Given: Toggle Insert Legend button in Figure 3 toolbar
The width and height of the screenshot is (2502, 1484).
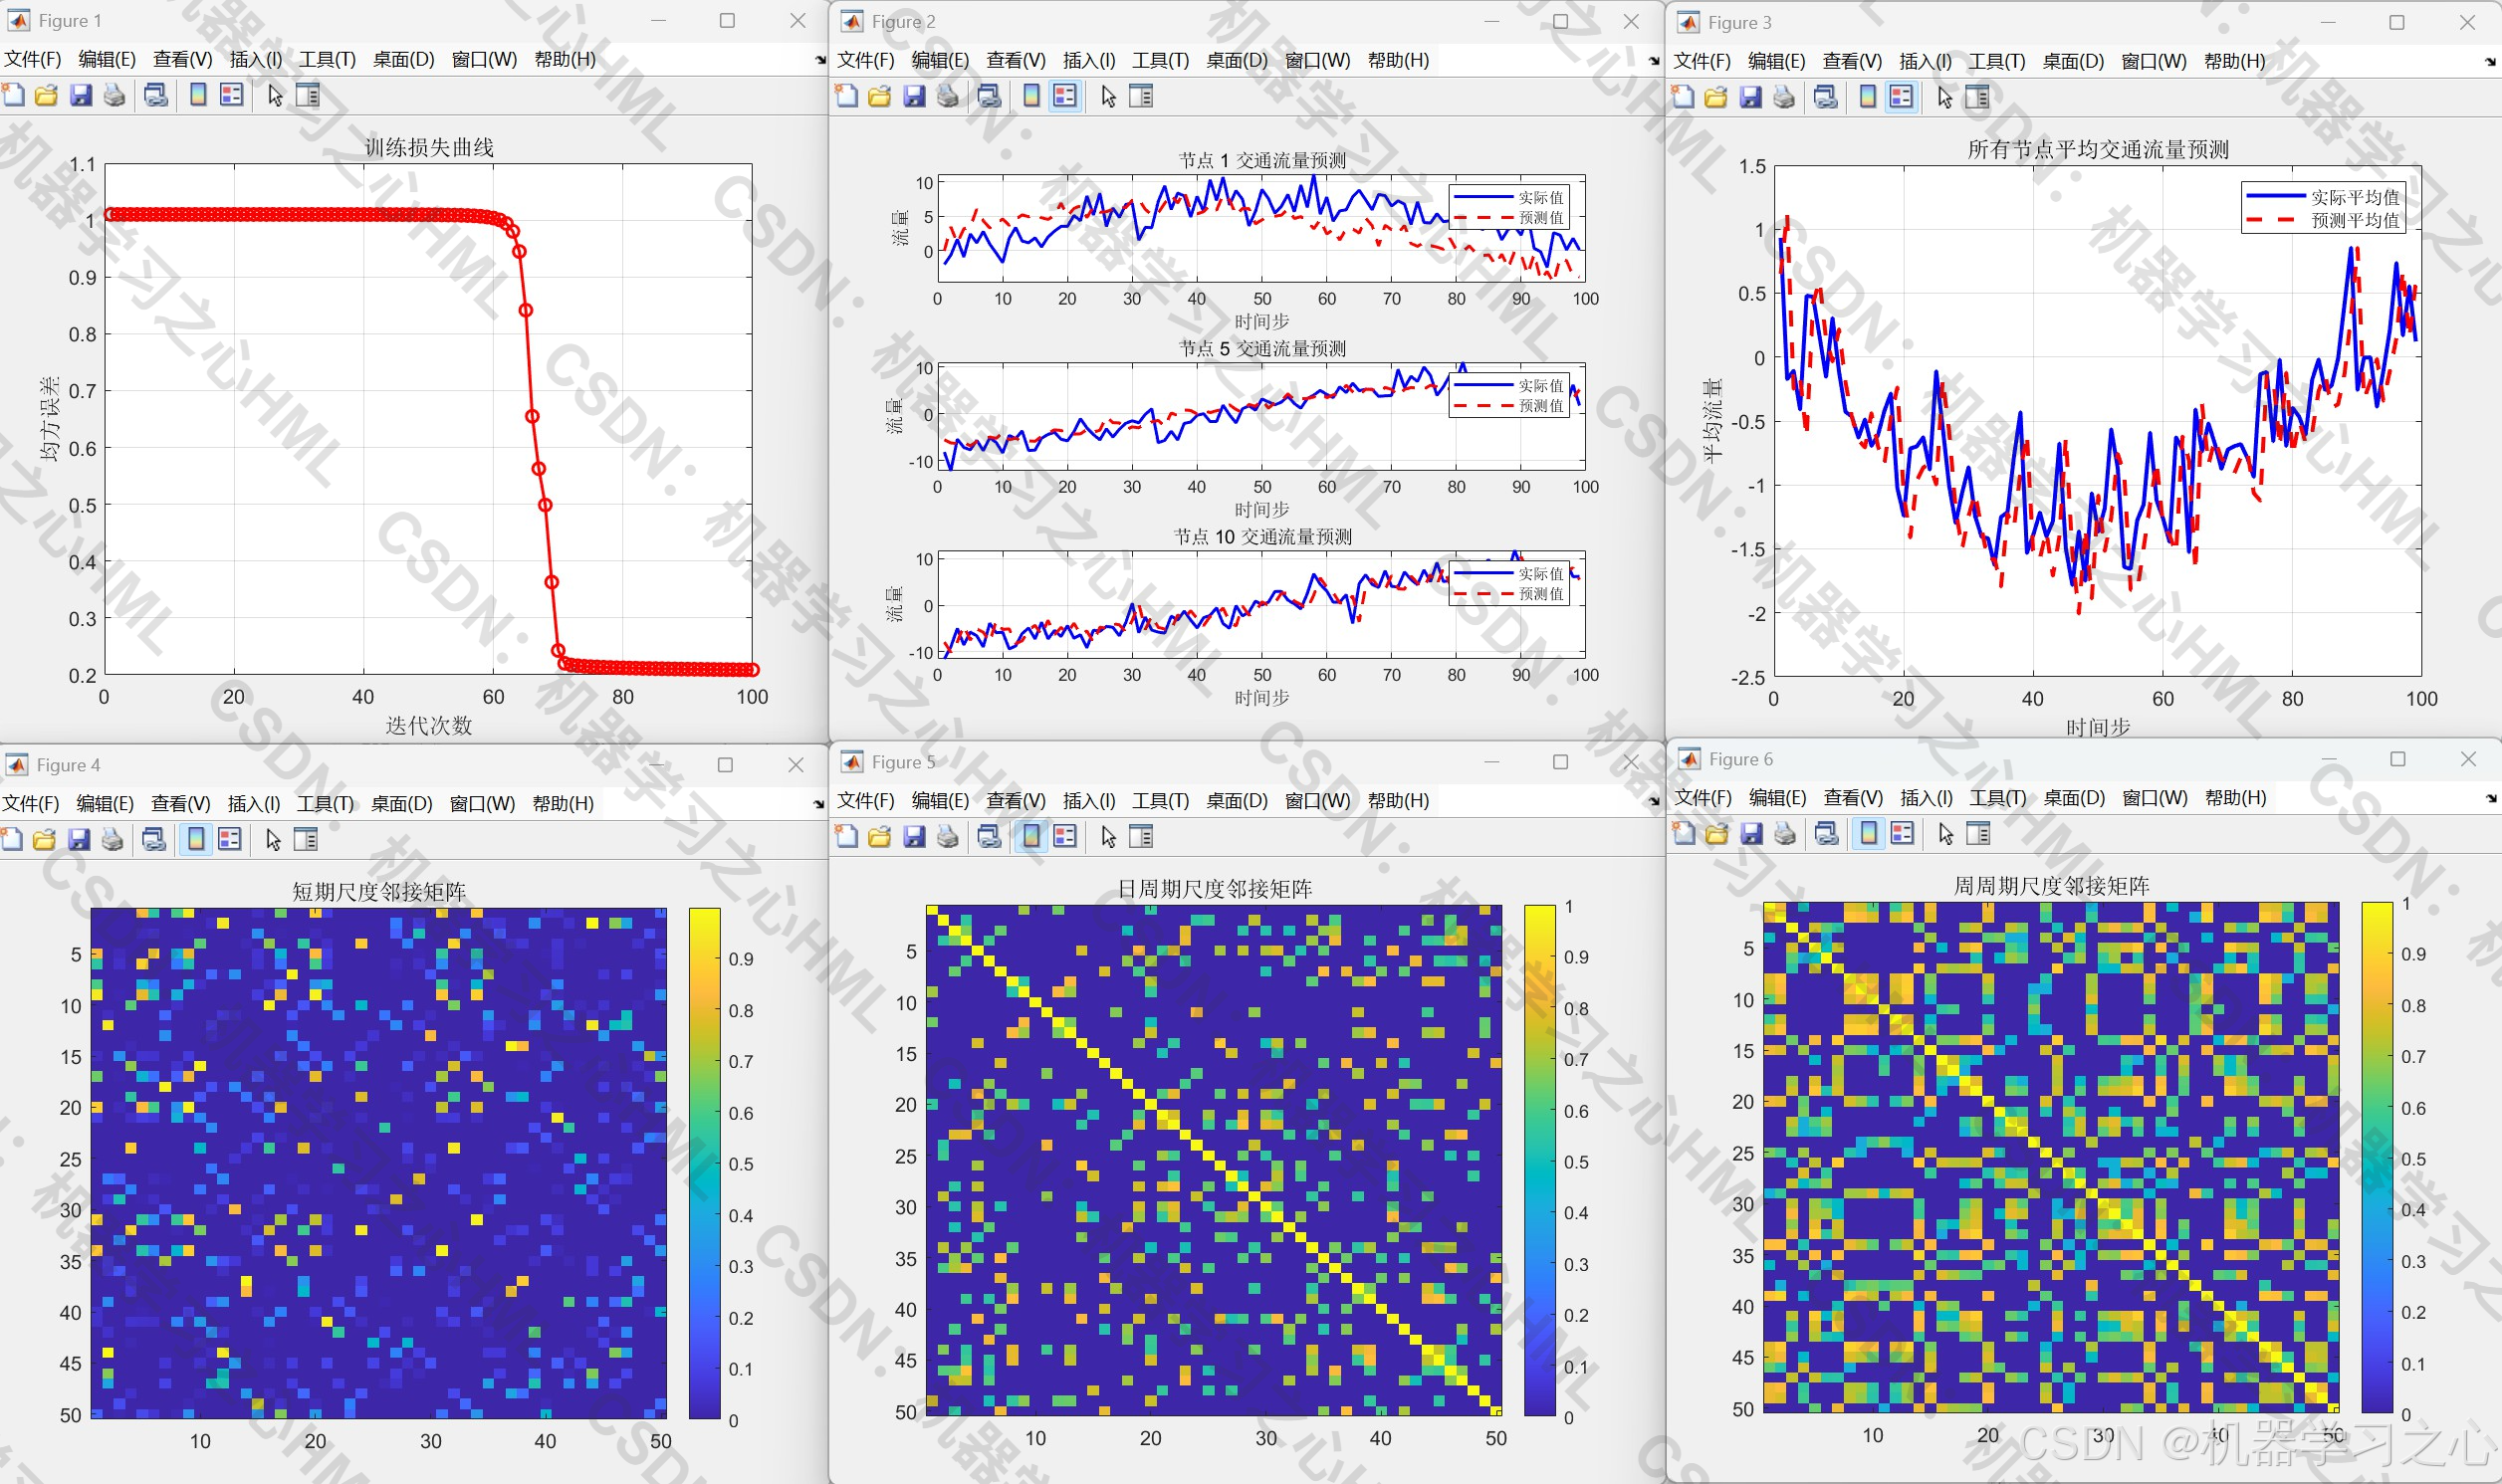Looking at the screenshot, I should pyautogui.click(x=1901, y=97).
